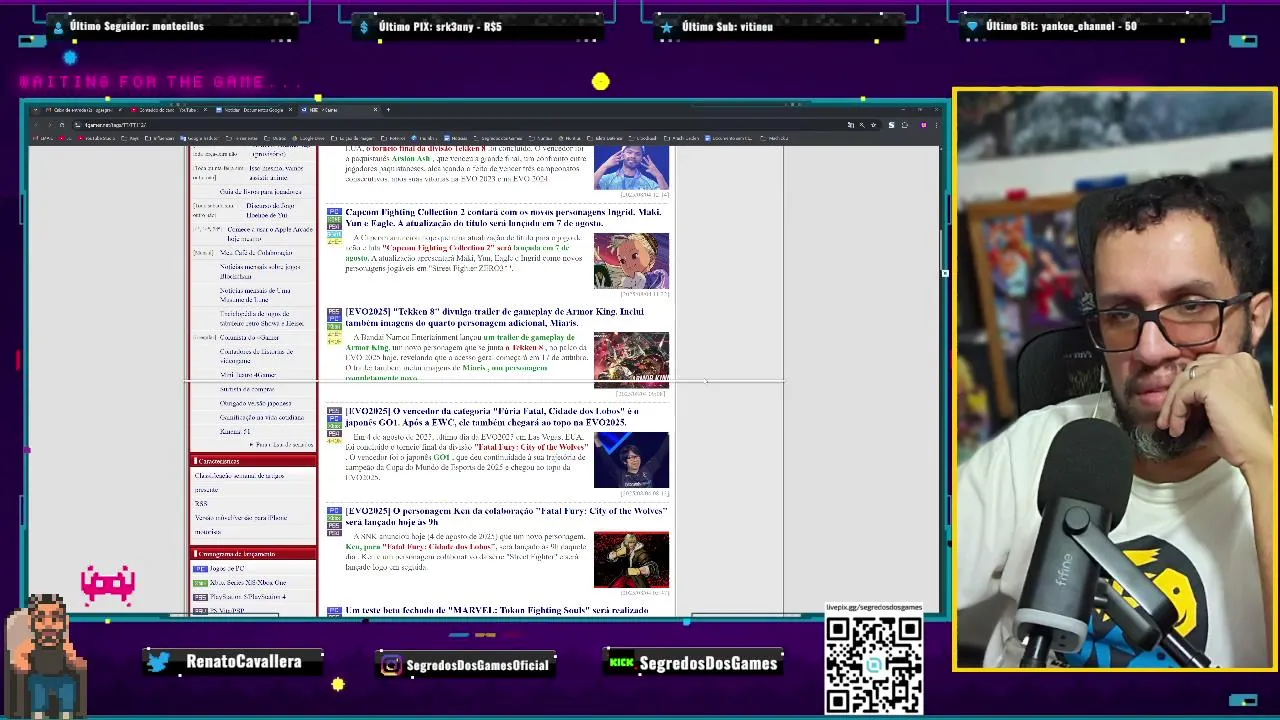Click the bookmark star in address bar
This screenshot has width=1280, height=720.
click(873, 125)
